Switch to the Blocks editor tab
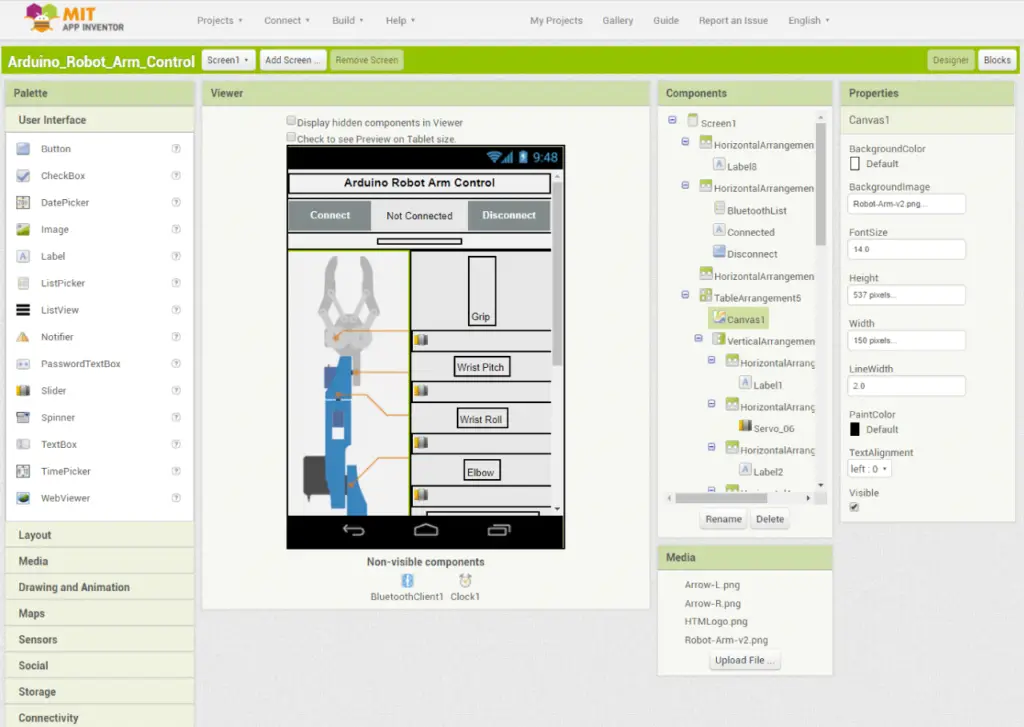 click(x=996, y=59)
